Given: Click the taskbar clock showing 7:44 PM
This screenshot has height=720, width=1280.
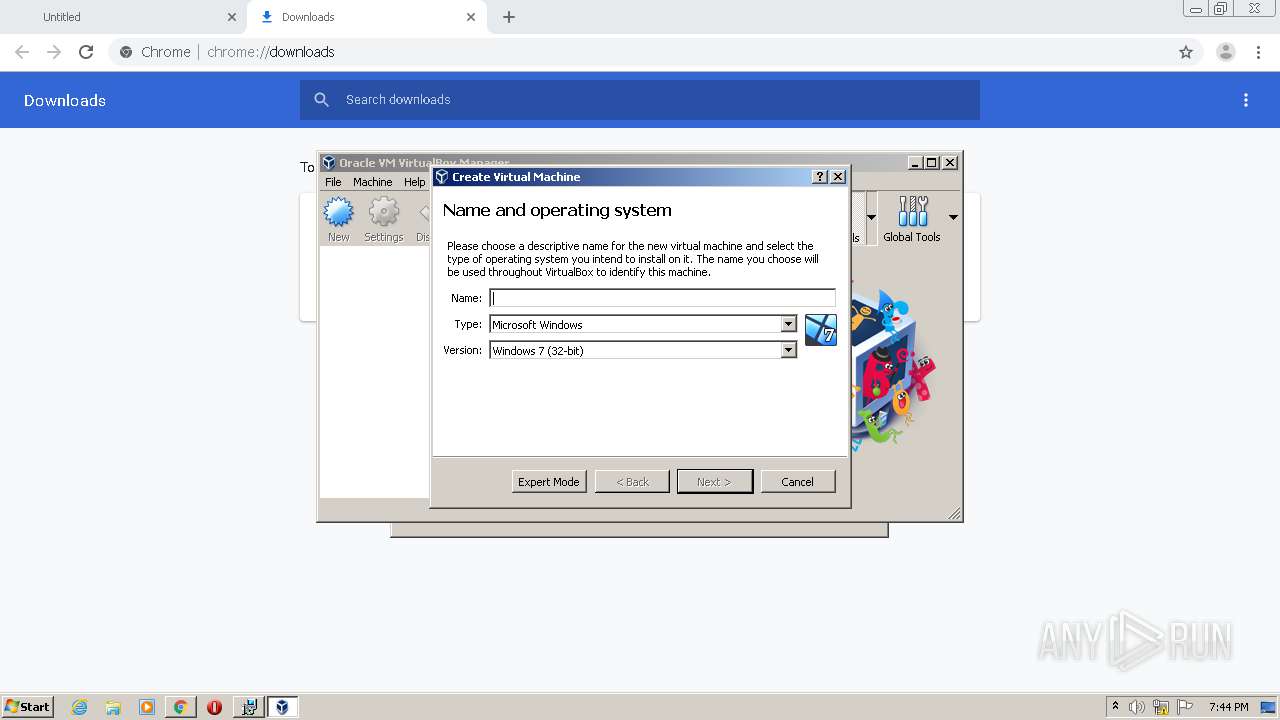Looking at the screenshot, I should 1228,707.
